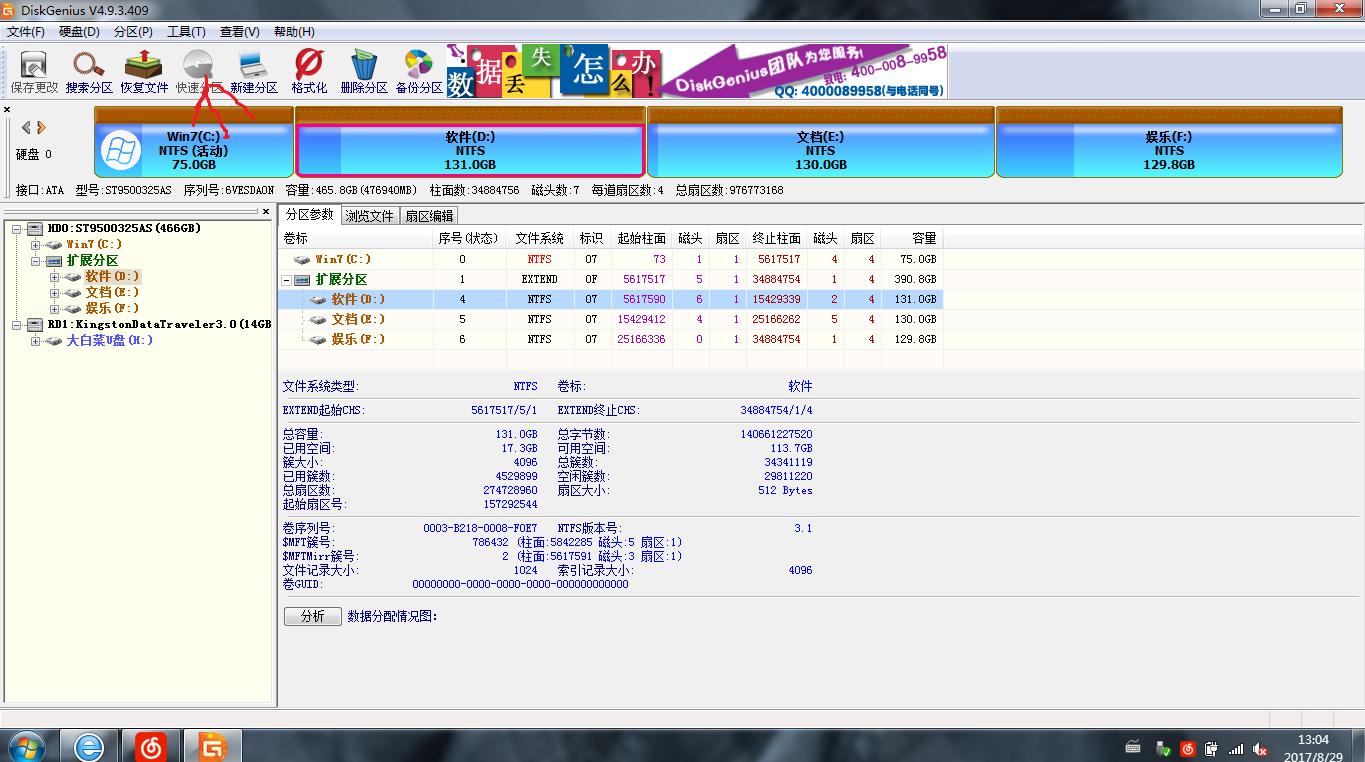Click the 搜索分区 search partition icon

coord(89,71)
